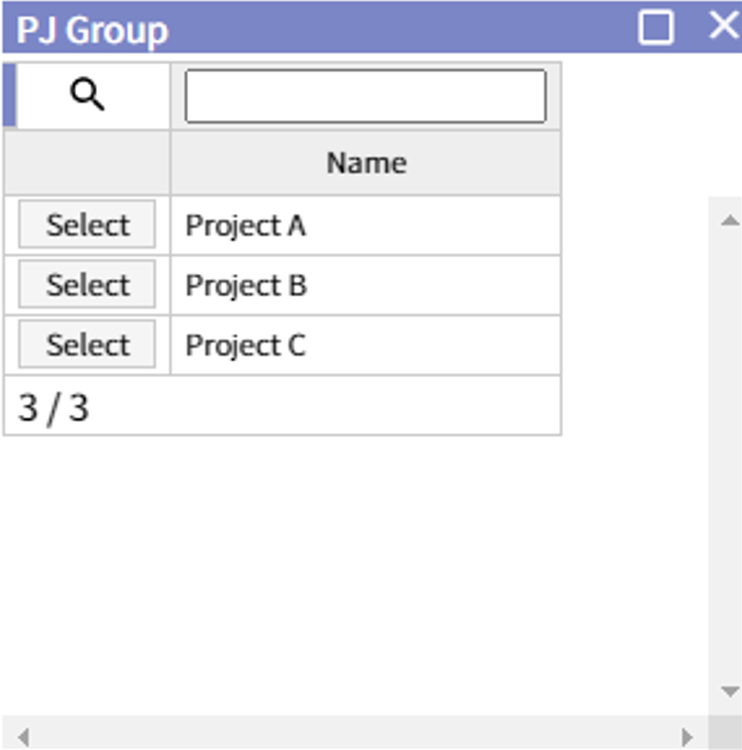Click the Project B name cell
The height and width of the screenshot is (750, 742).
tap(365, 286)
